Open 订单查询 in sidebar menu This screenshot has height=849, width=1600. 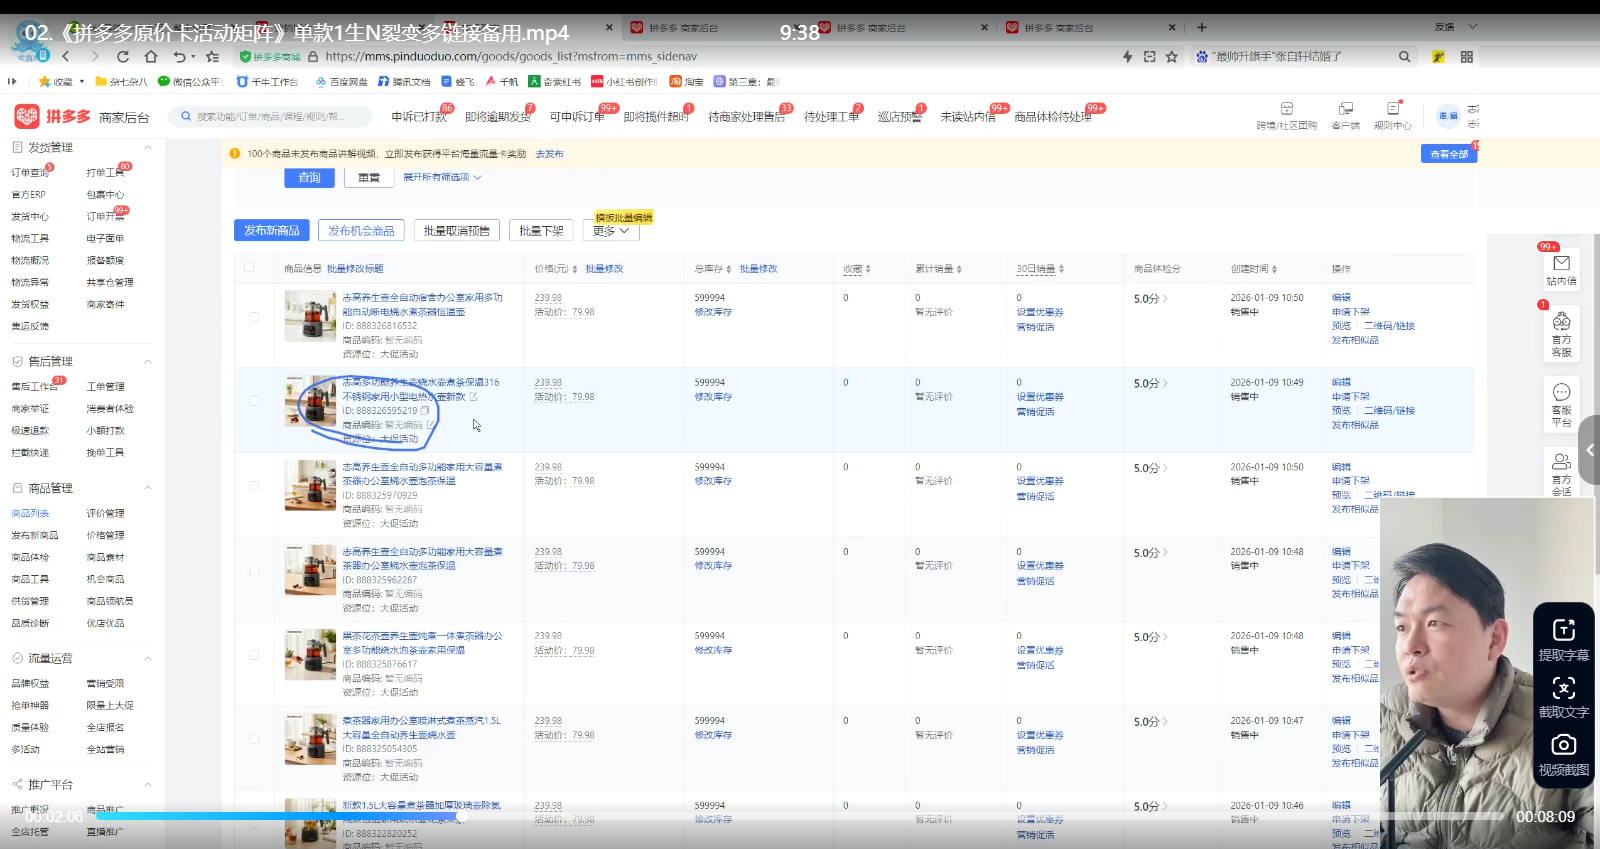30,173
